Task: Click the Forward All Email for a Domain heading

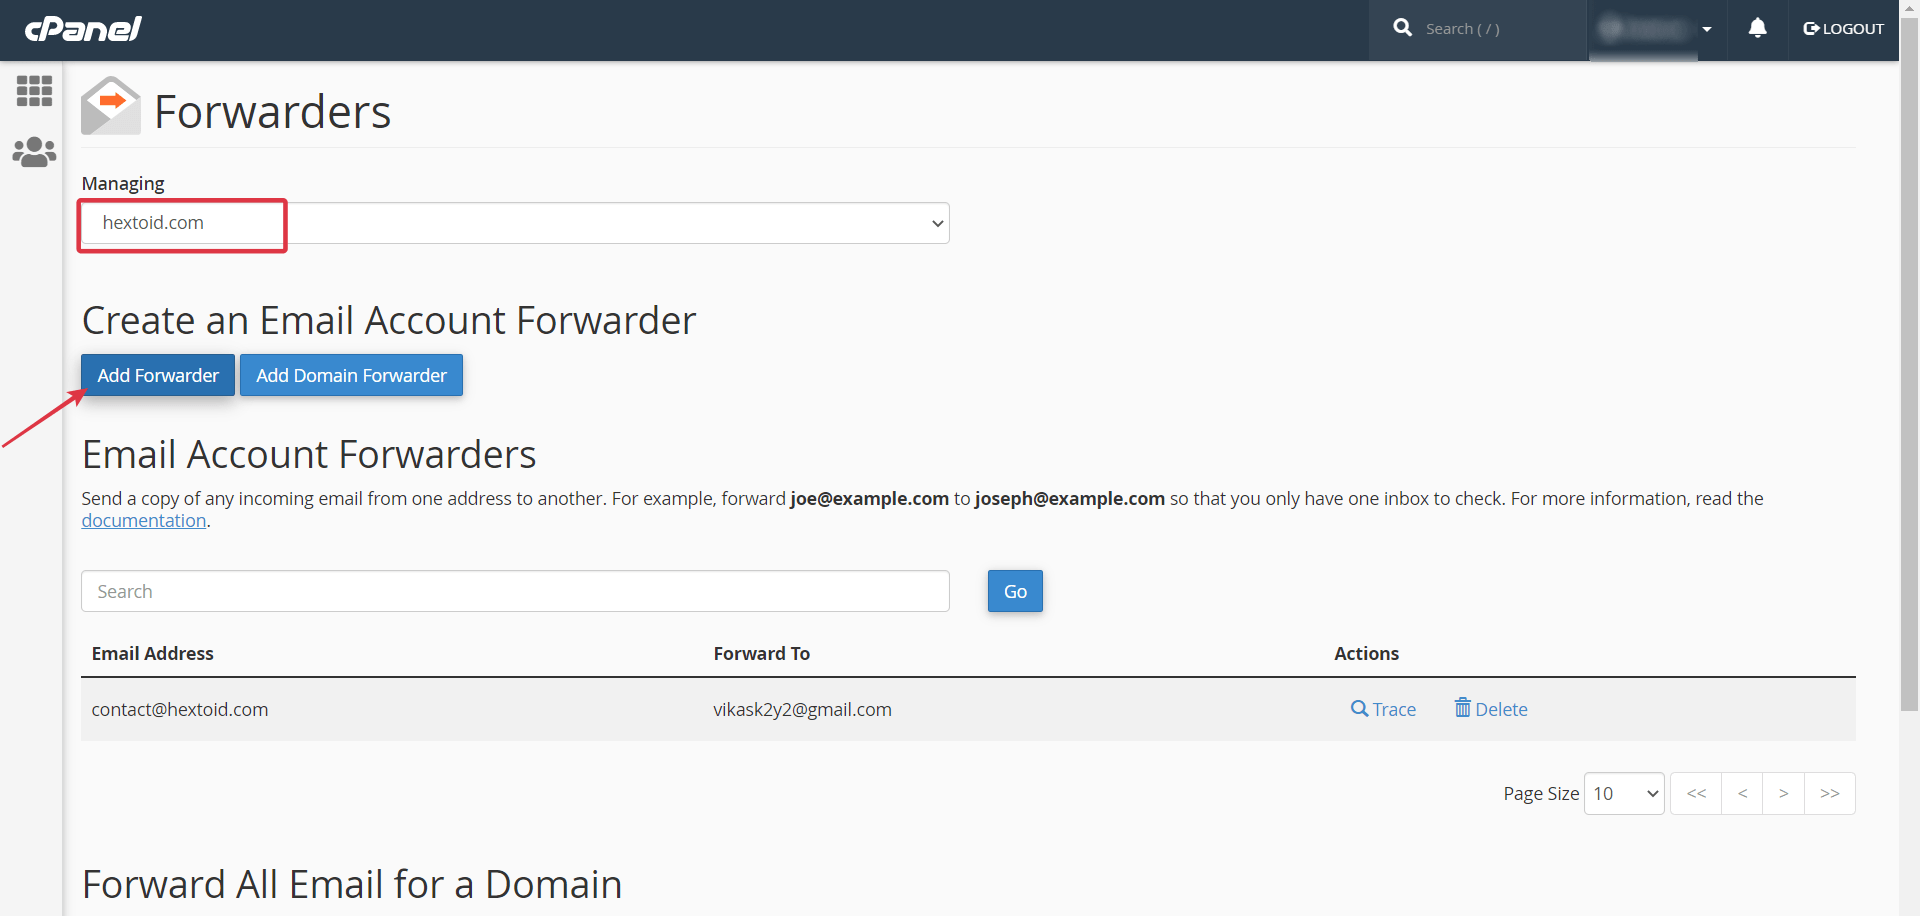Action: point(352,884)
